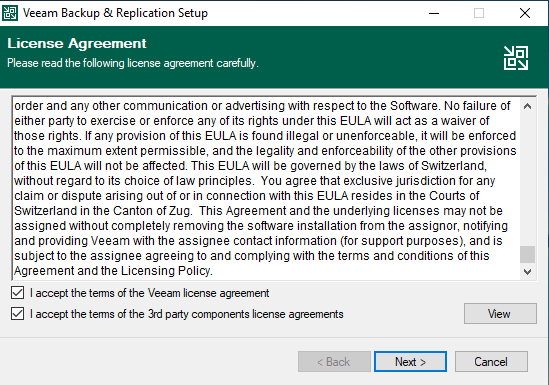Viewport: 549px width, 385px height.
Task: Open third-party licenses with View button
Action: [500, 314]
